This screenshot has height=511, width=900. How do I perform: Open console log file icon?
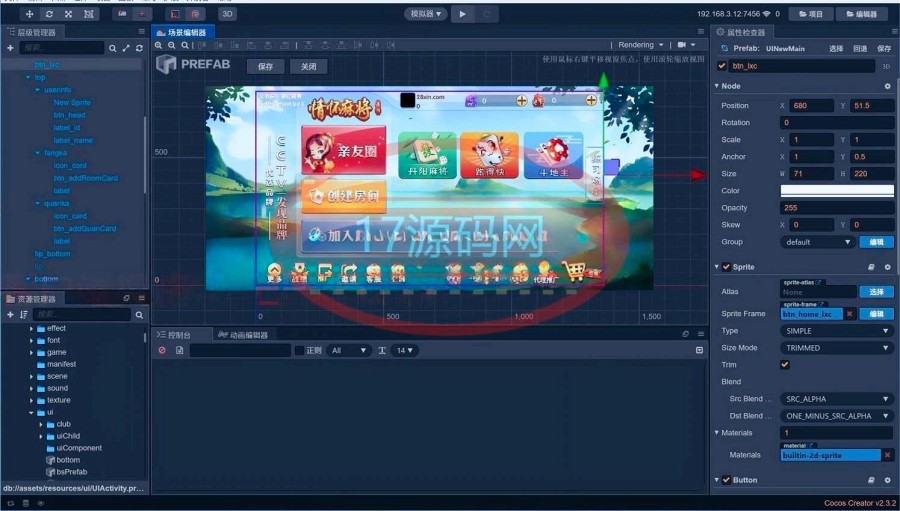pos(180,350)
